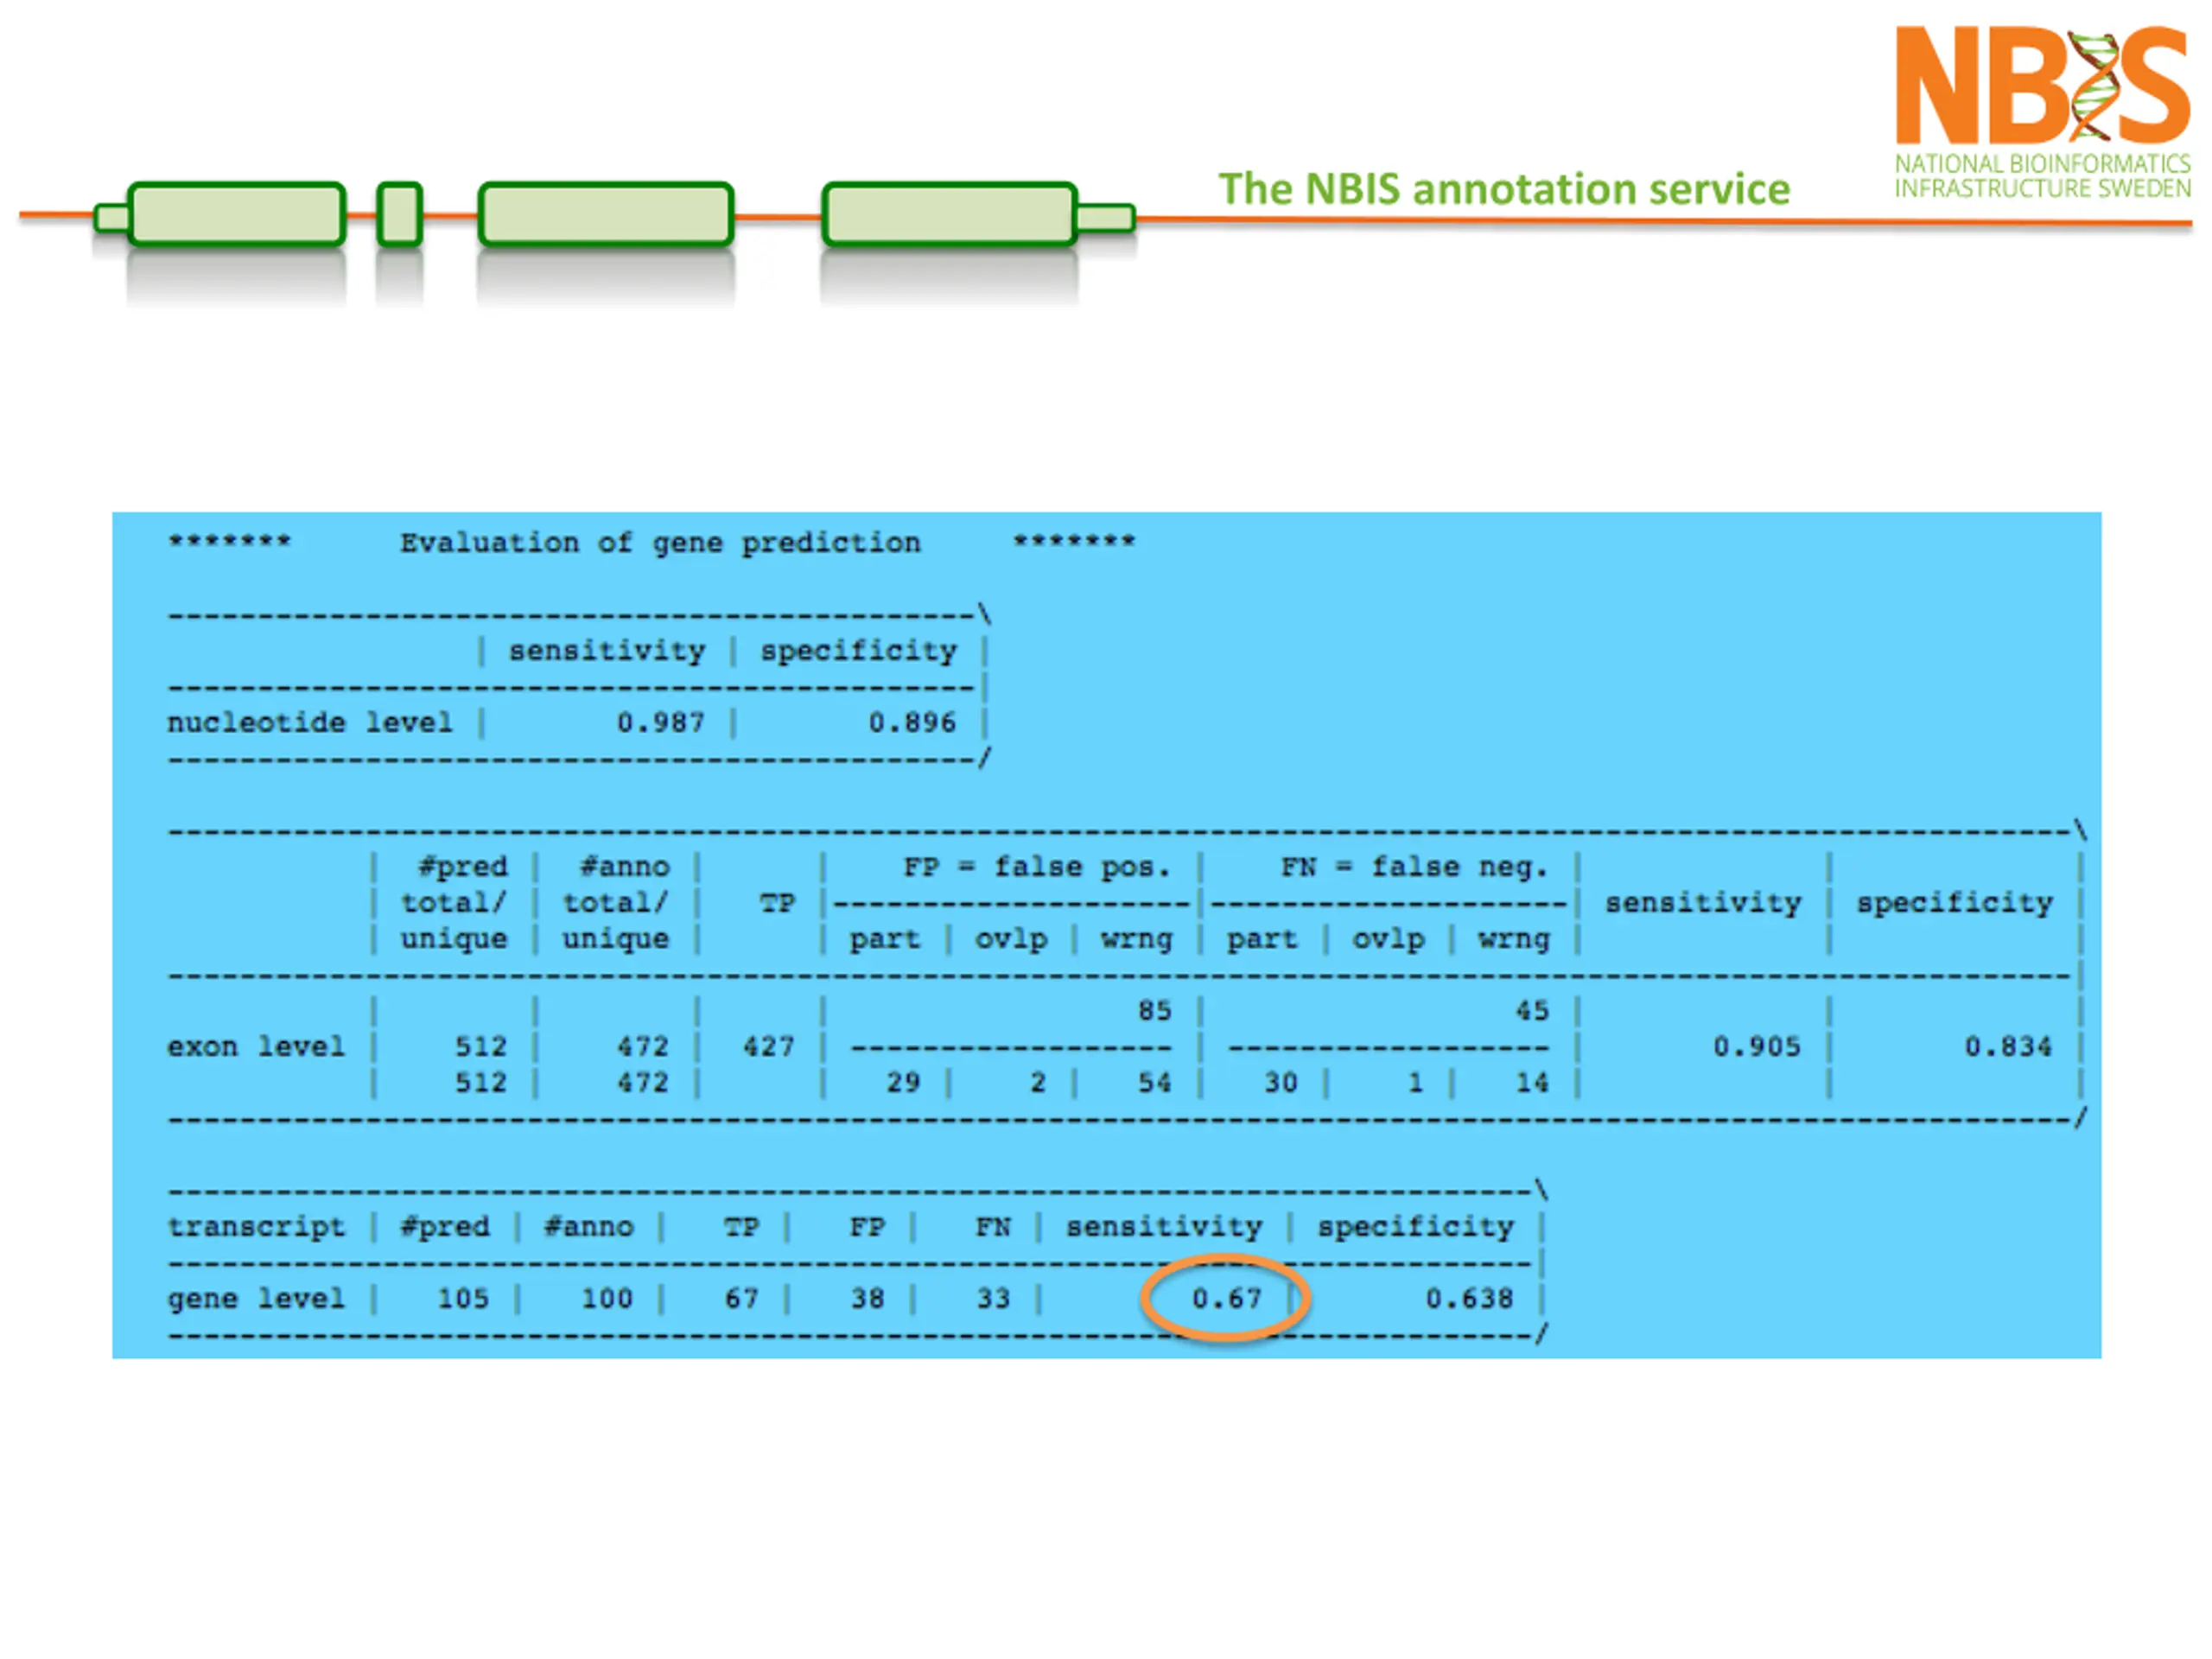Image resolution: width=2212 pixels, height=1659 pixels.
Task: Click false positive total 85
Action: coord(1154,1010)
